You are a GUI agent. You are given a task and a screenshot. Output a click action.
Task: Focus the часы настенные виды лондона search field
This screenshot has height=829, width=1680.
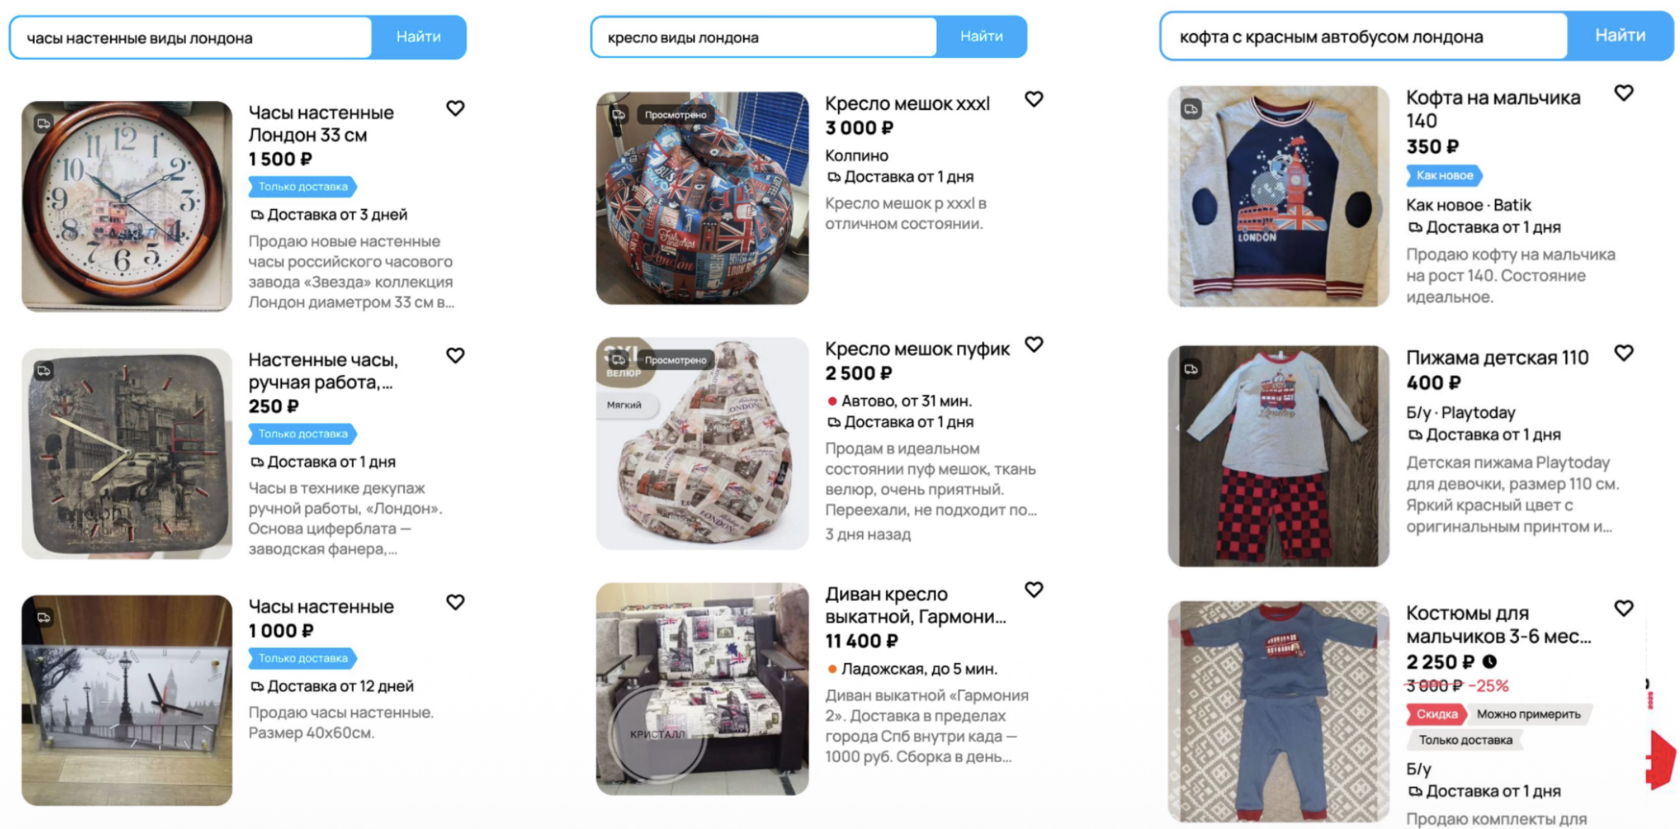pos(191,38)
